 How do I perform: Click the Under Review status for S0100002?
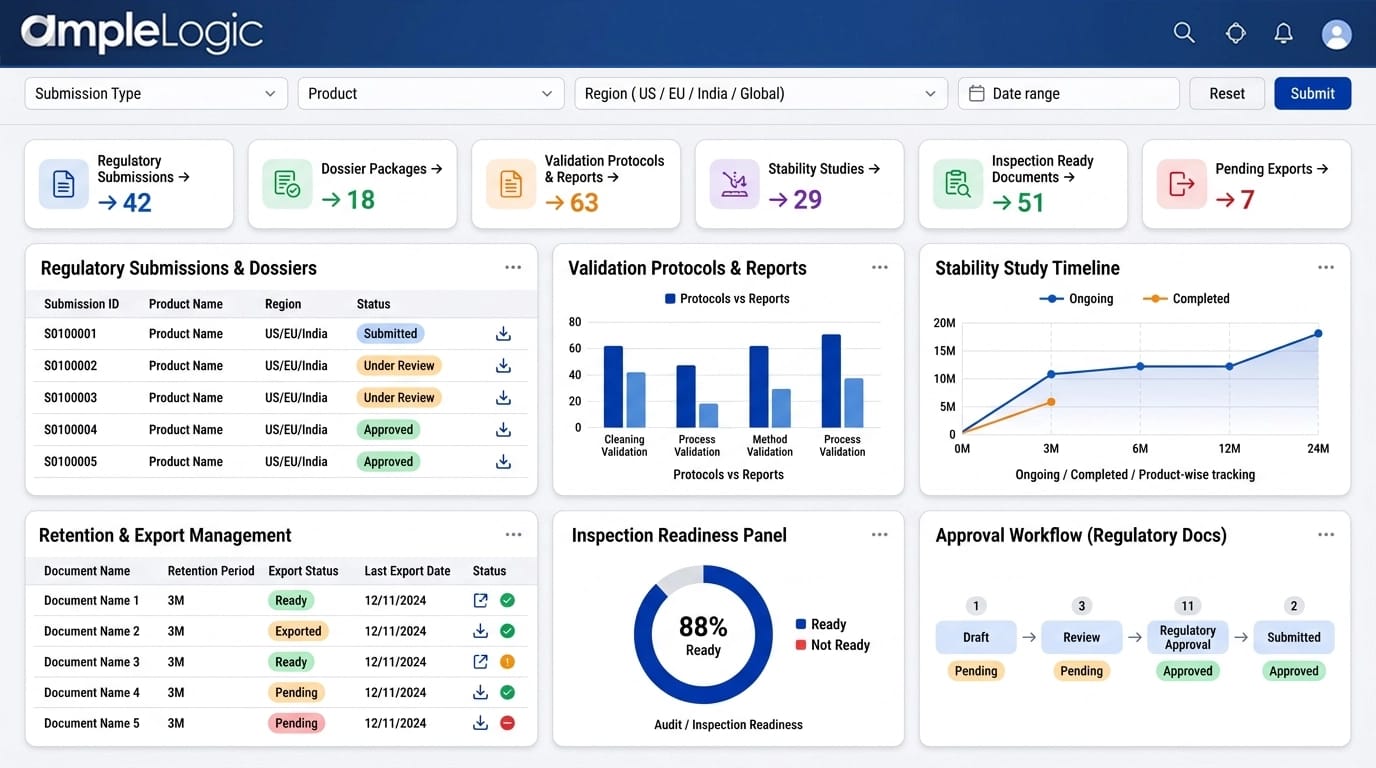click(x=399, y=366)
